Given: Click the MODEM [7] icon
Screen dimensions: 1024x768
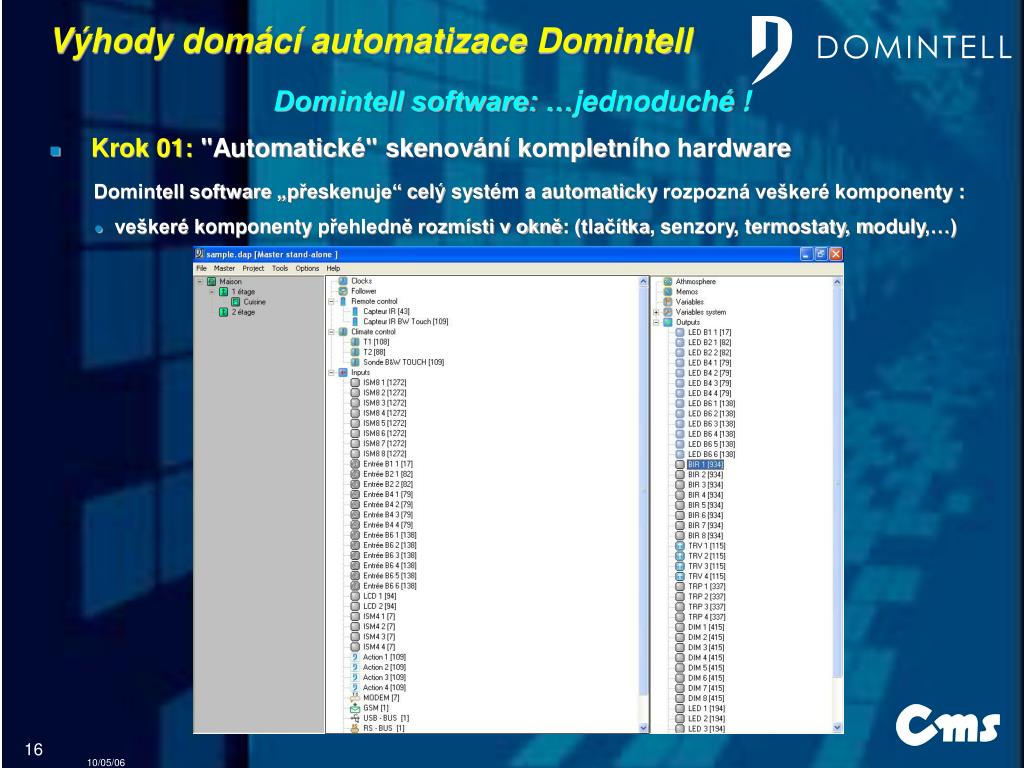Looking at the screenshot, I should (355, 698).
